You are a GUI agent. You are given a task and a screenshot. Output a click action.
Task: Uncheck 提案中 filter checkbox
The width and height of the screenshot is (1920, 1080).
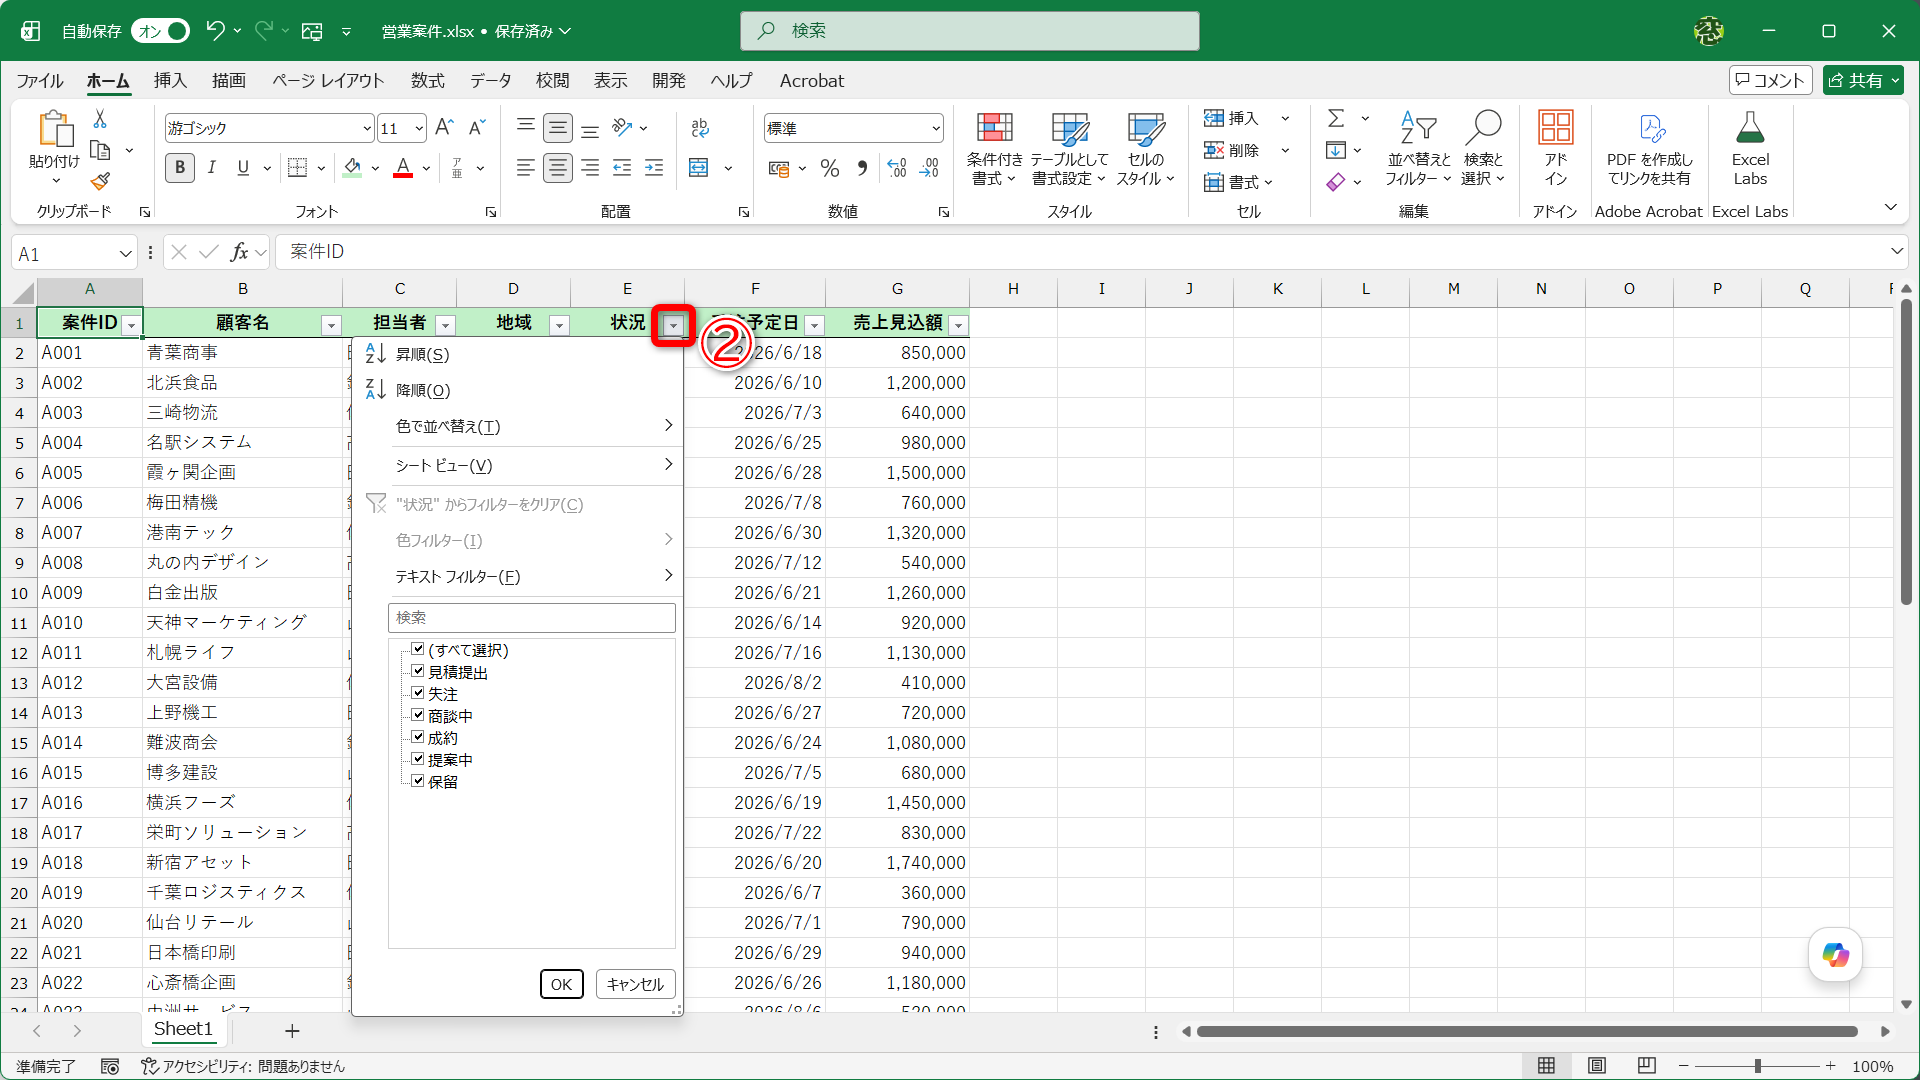point(418,759)
